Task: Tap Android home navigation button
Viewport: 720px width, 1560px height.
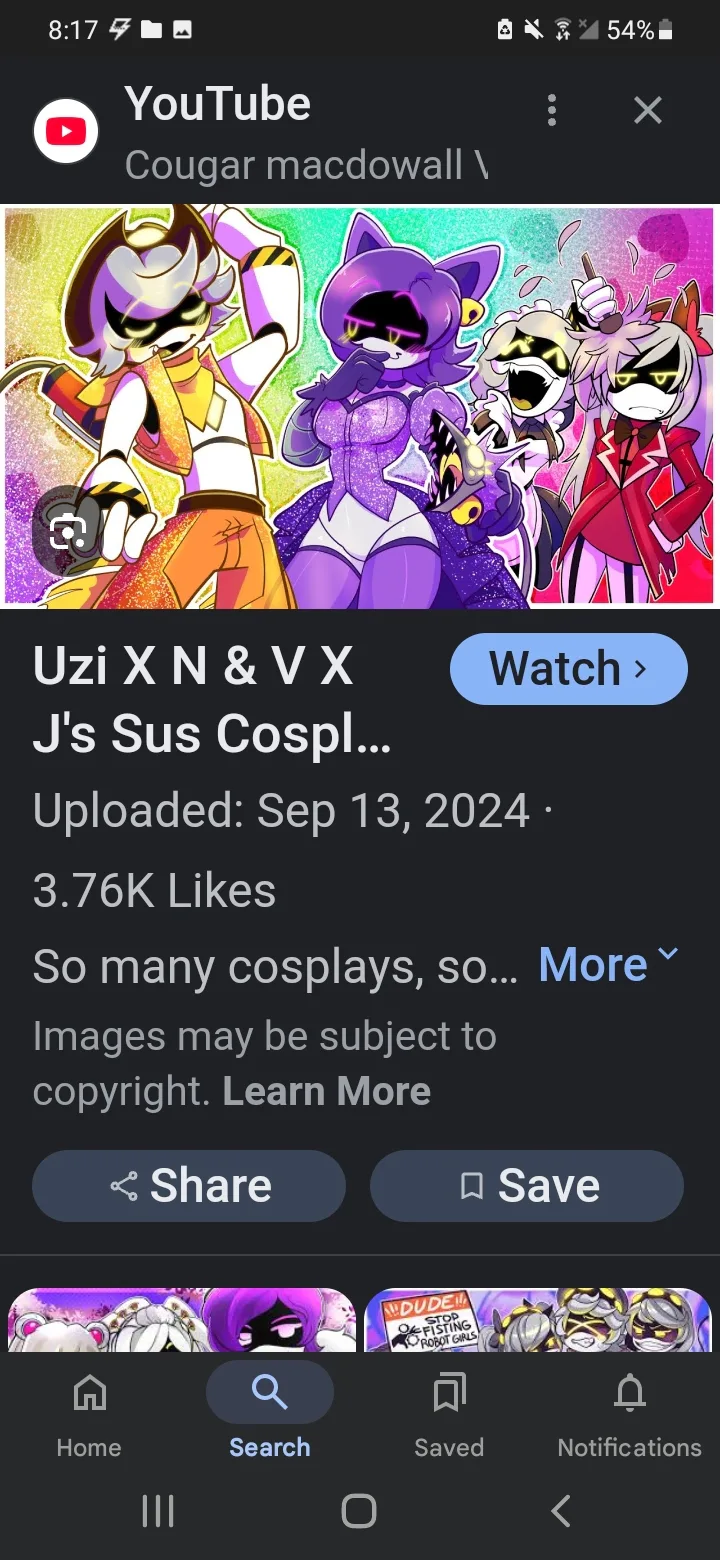Action: 359,1511
